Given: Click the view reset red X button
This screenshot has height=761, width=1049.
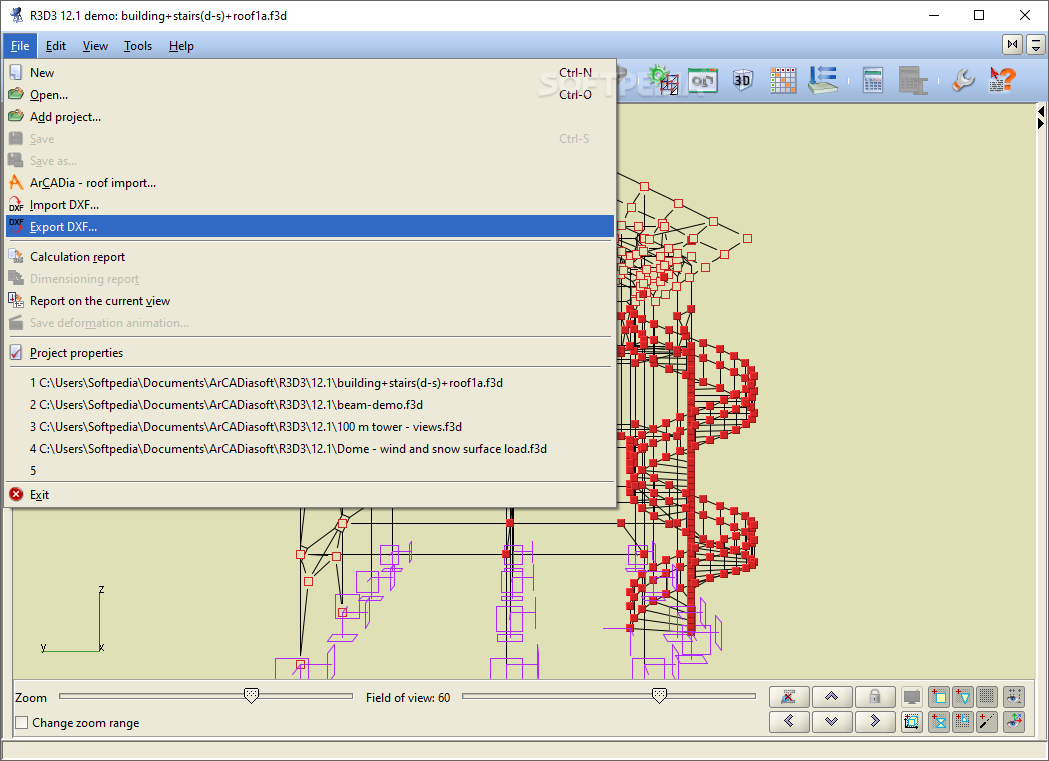Looking at the screenshot, I should 789,697.
